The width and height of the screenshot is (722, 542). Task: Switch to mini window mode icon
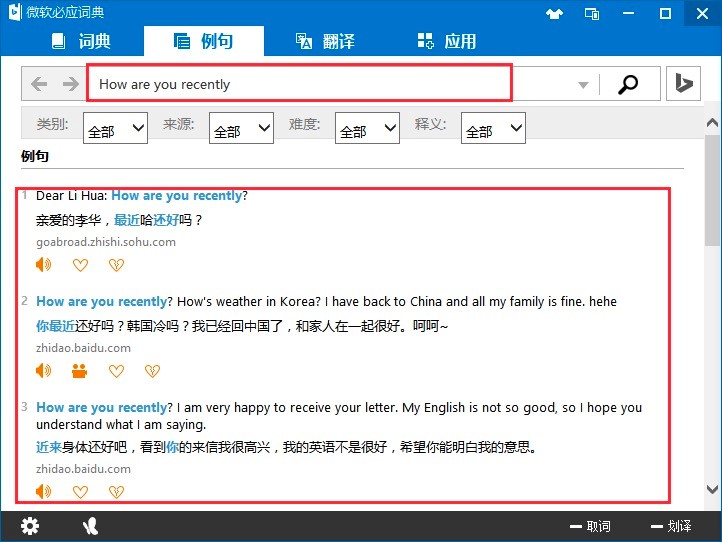tap(592, 13)
